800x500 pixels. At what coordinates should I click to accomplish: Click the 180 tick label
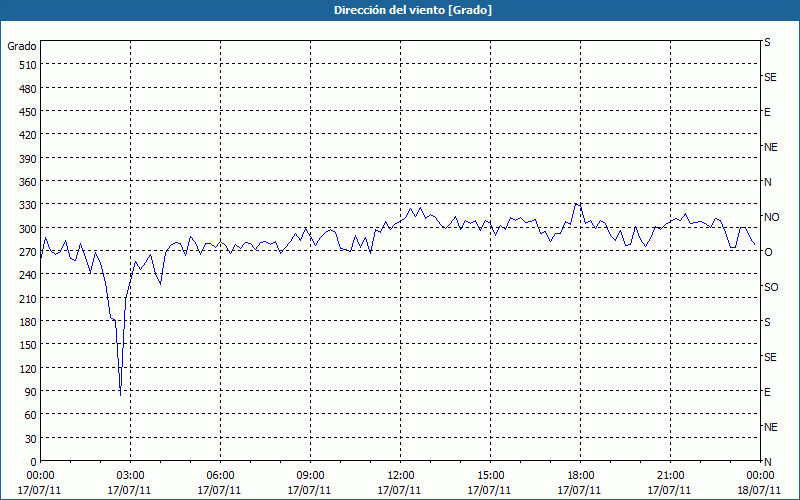coord(28,322)
